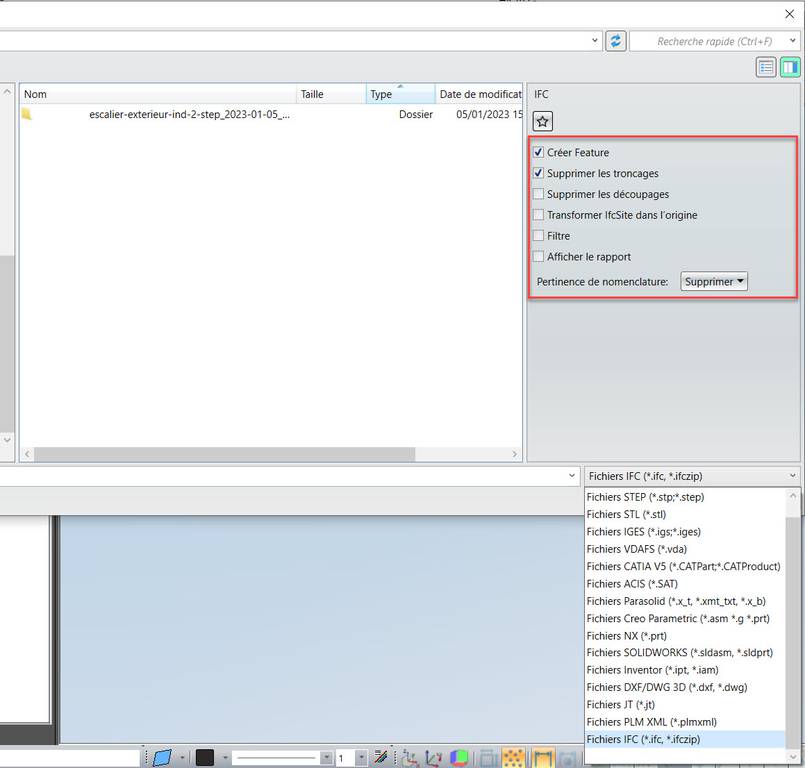Click the Dossier type cell
Image resolution: width=805 pixels, height=768 pixels.
415,114
